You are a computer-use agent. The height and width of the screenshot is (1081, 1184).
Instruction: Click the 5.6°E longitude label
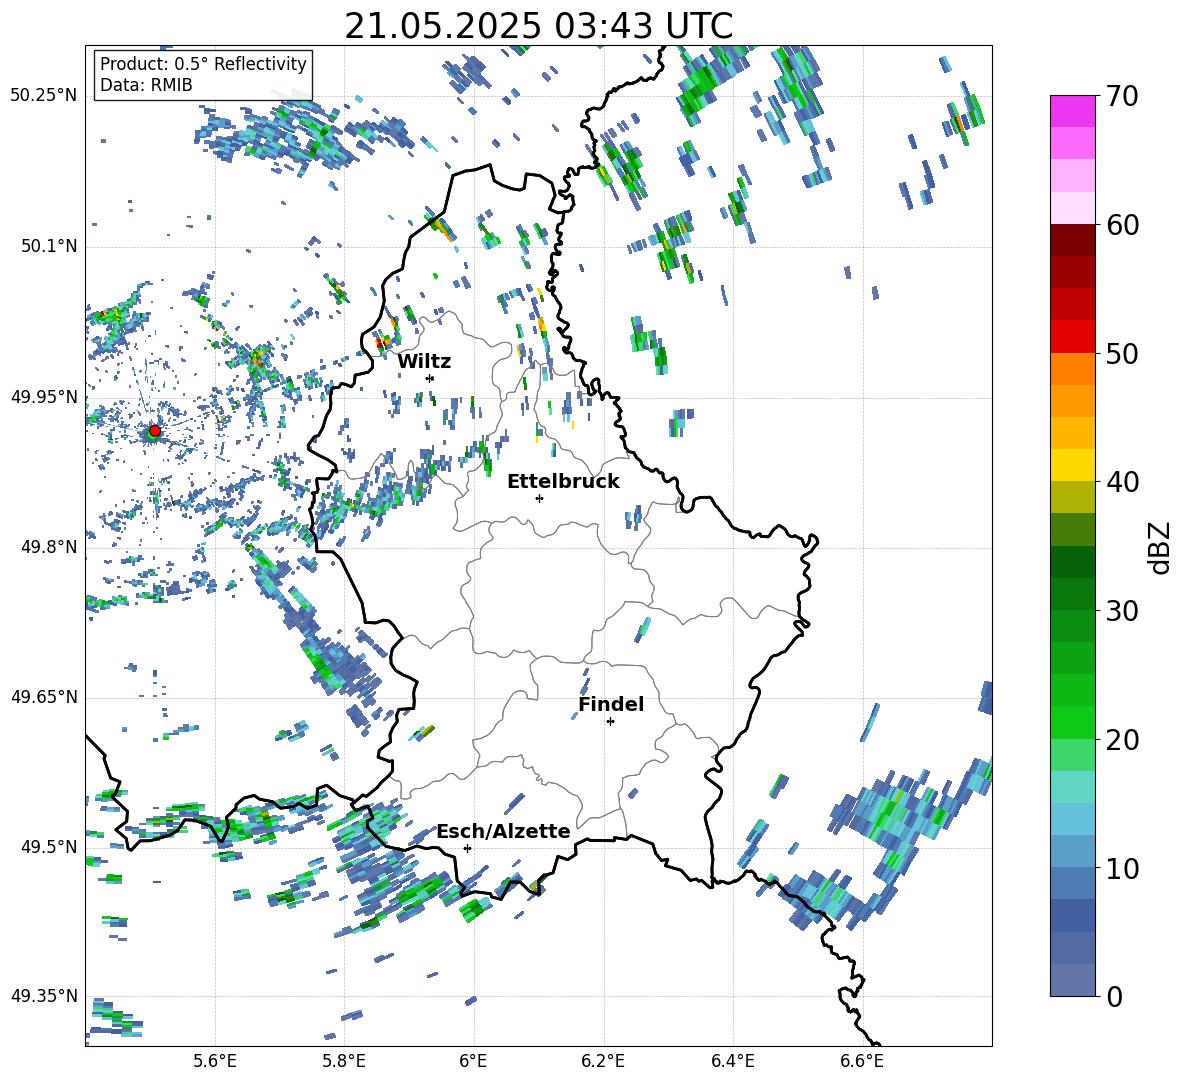(x=215, y=1061)
